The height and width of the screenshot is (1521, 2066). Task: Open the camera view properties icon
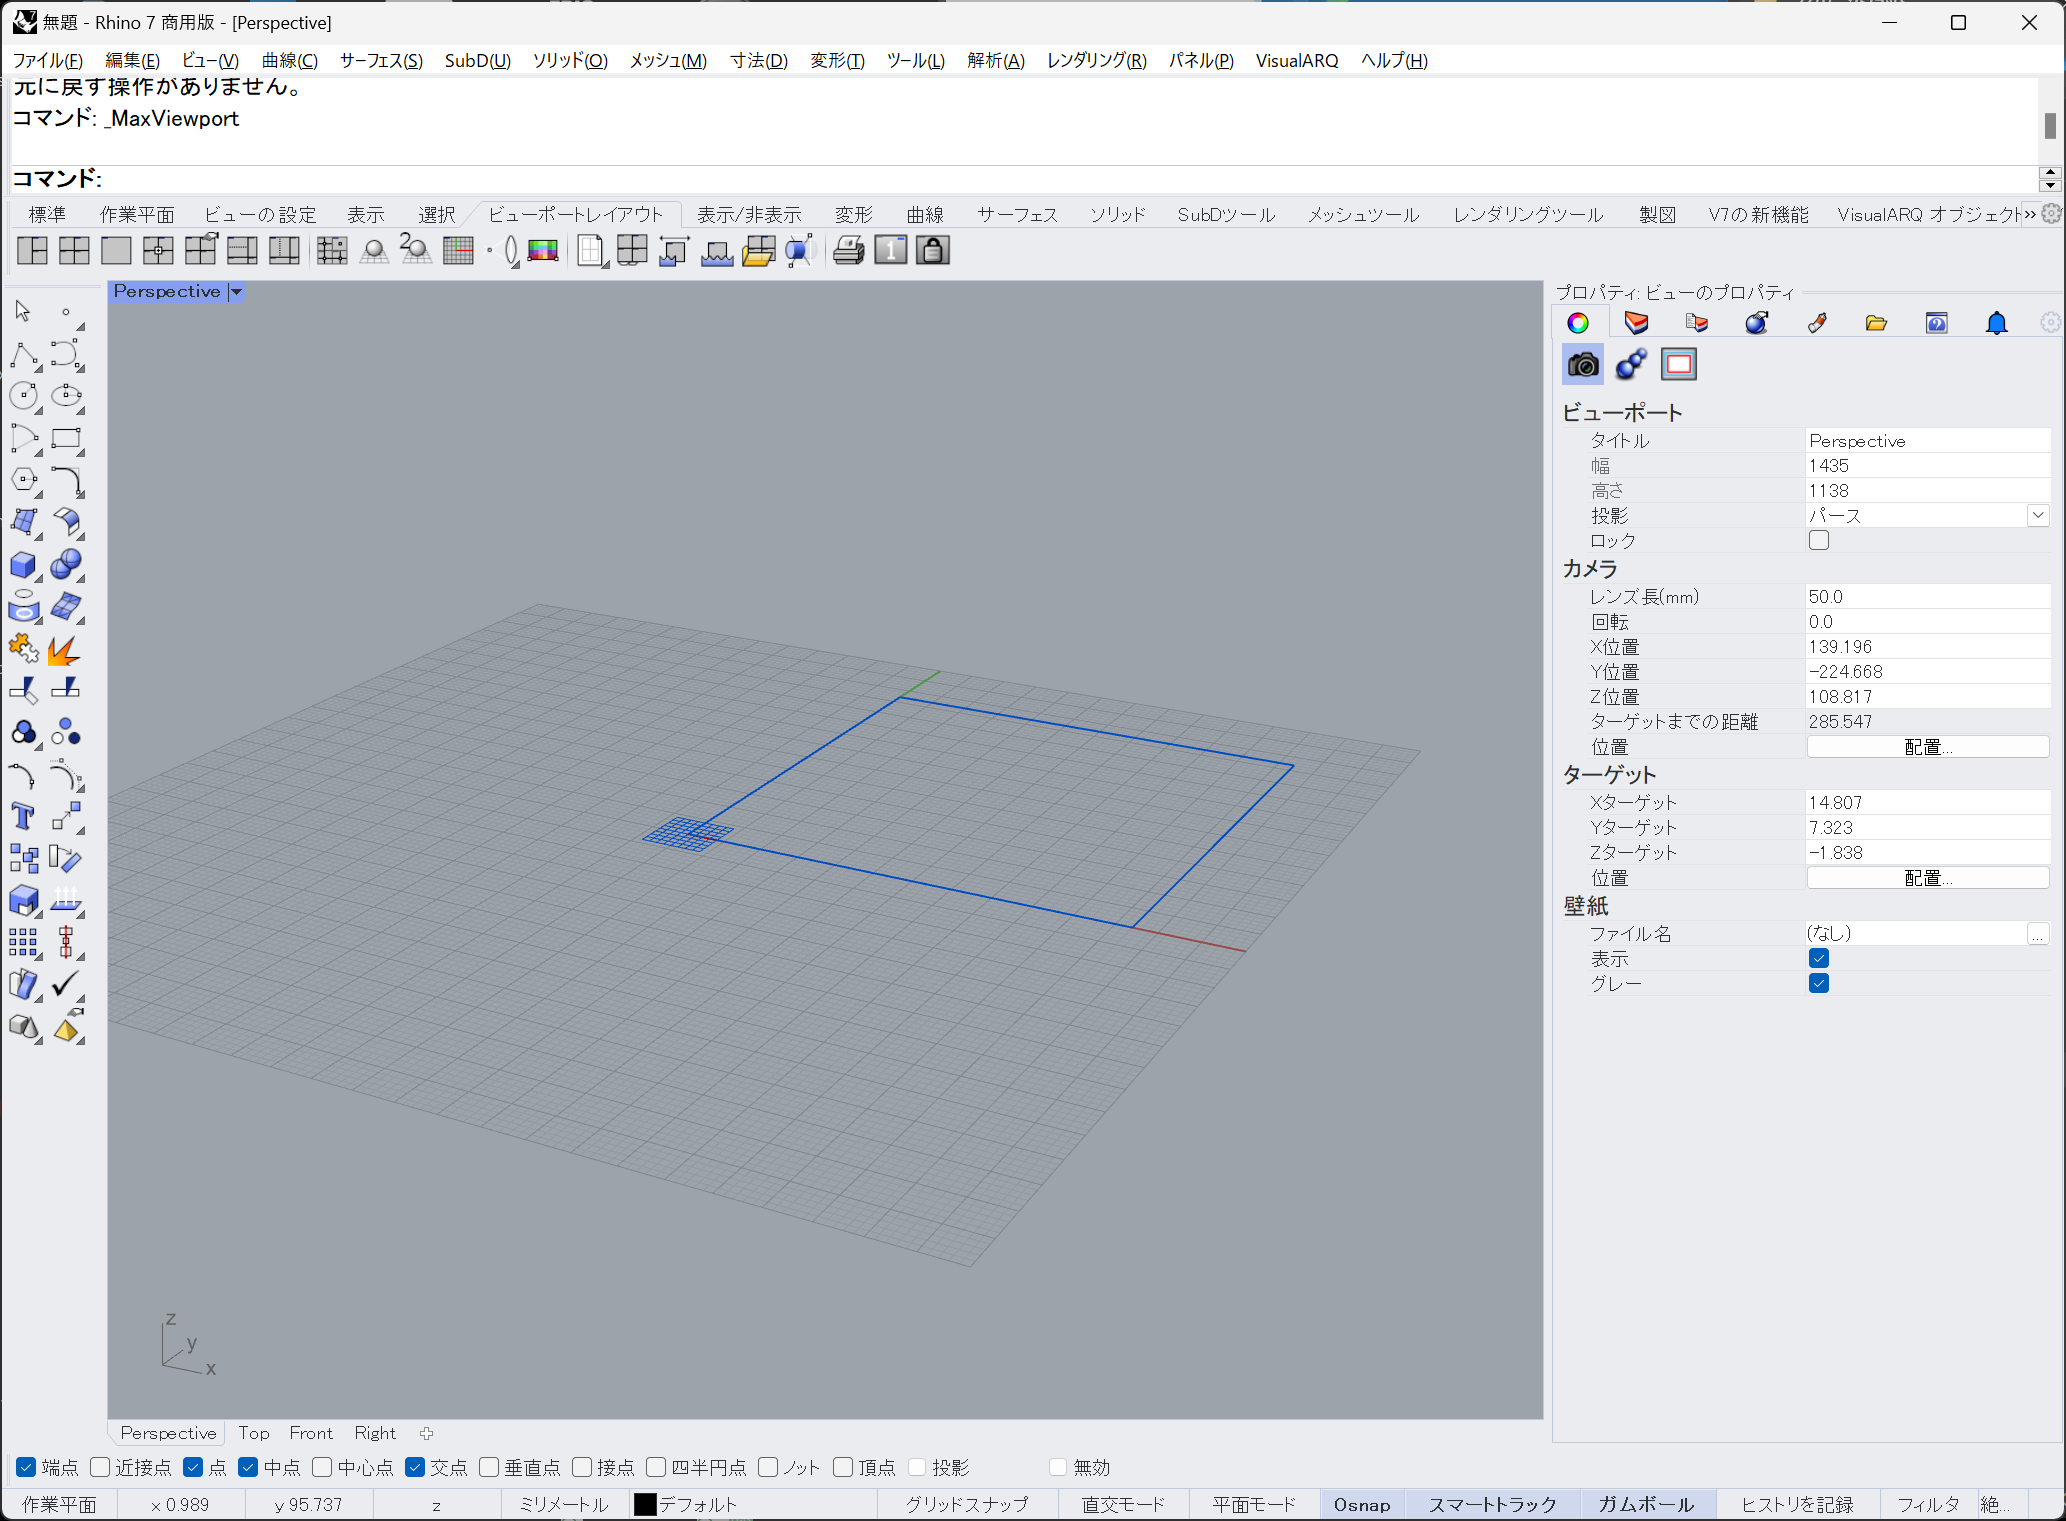pos(1582,365)
